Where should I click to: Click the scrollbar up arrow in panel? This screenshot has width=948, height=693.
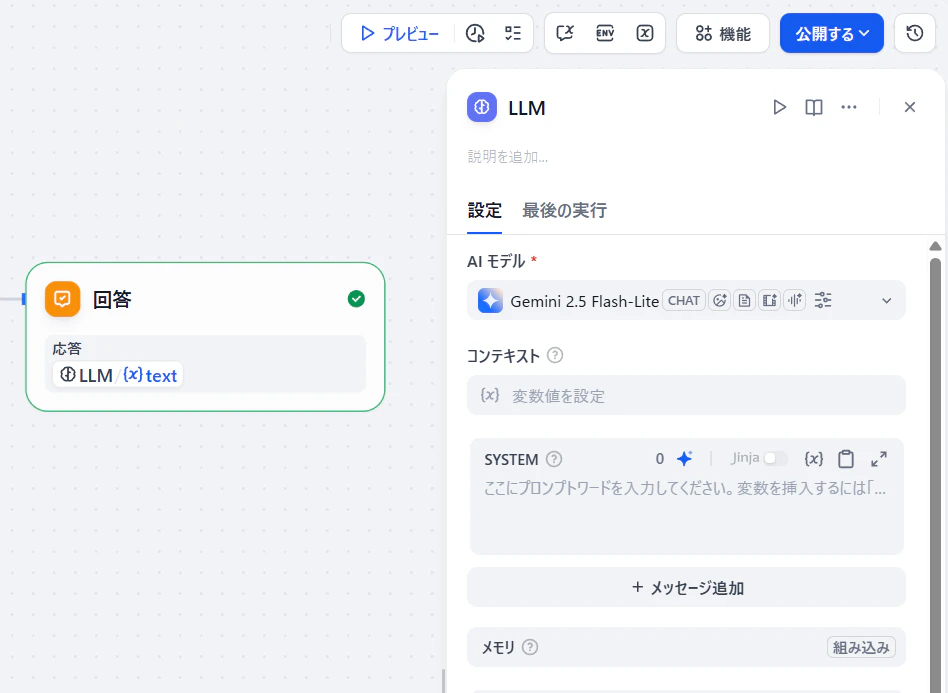935,246
